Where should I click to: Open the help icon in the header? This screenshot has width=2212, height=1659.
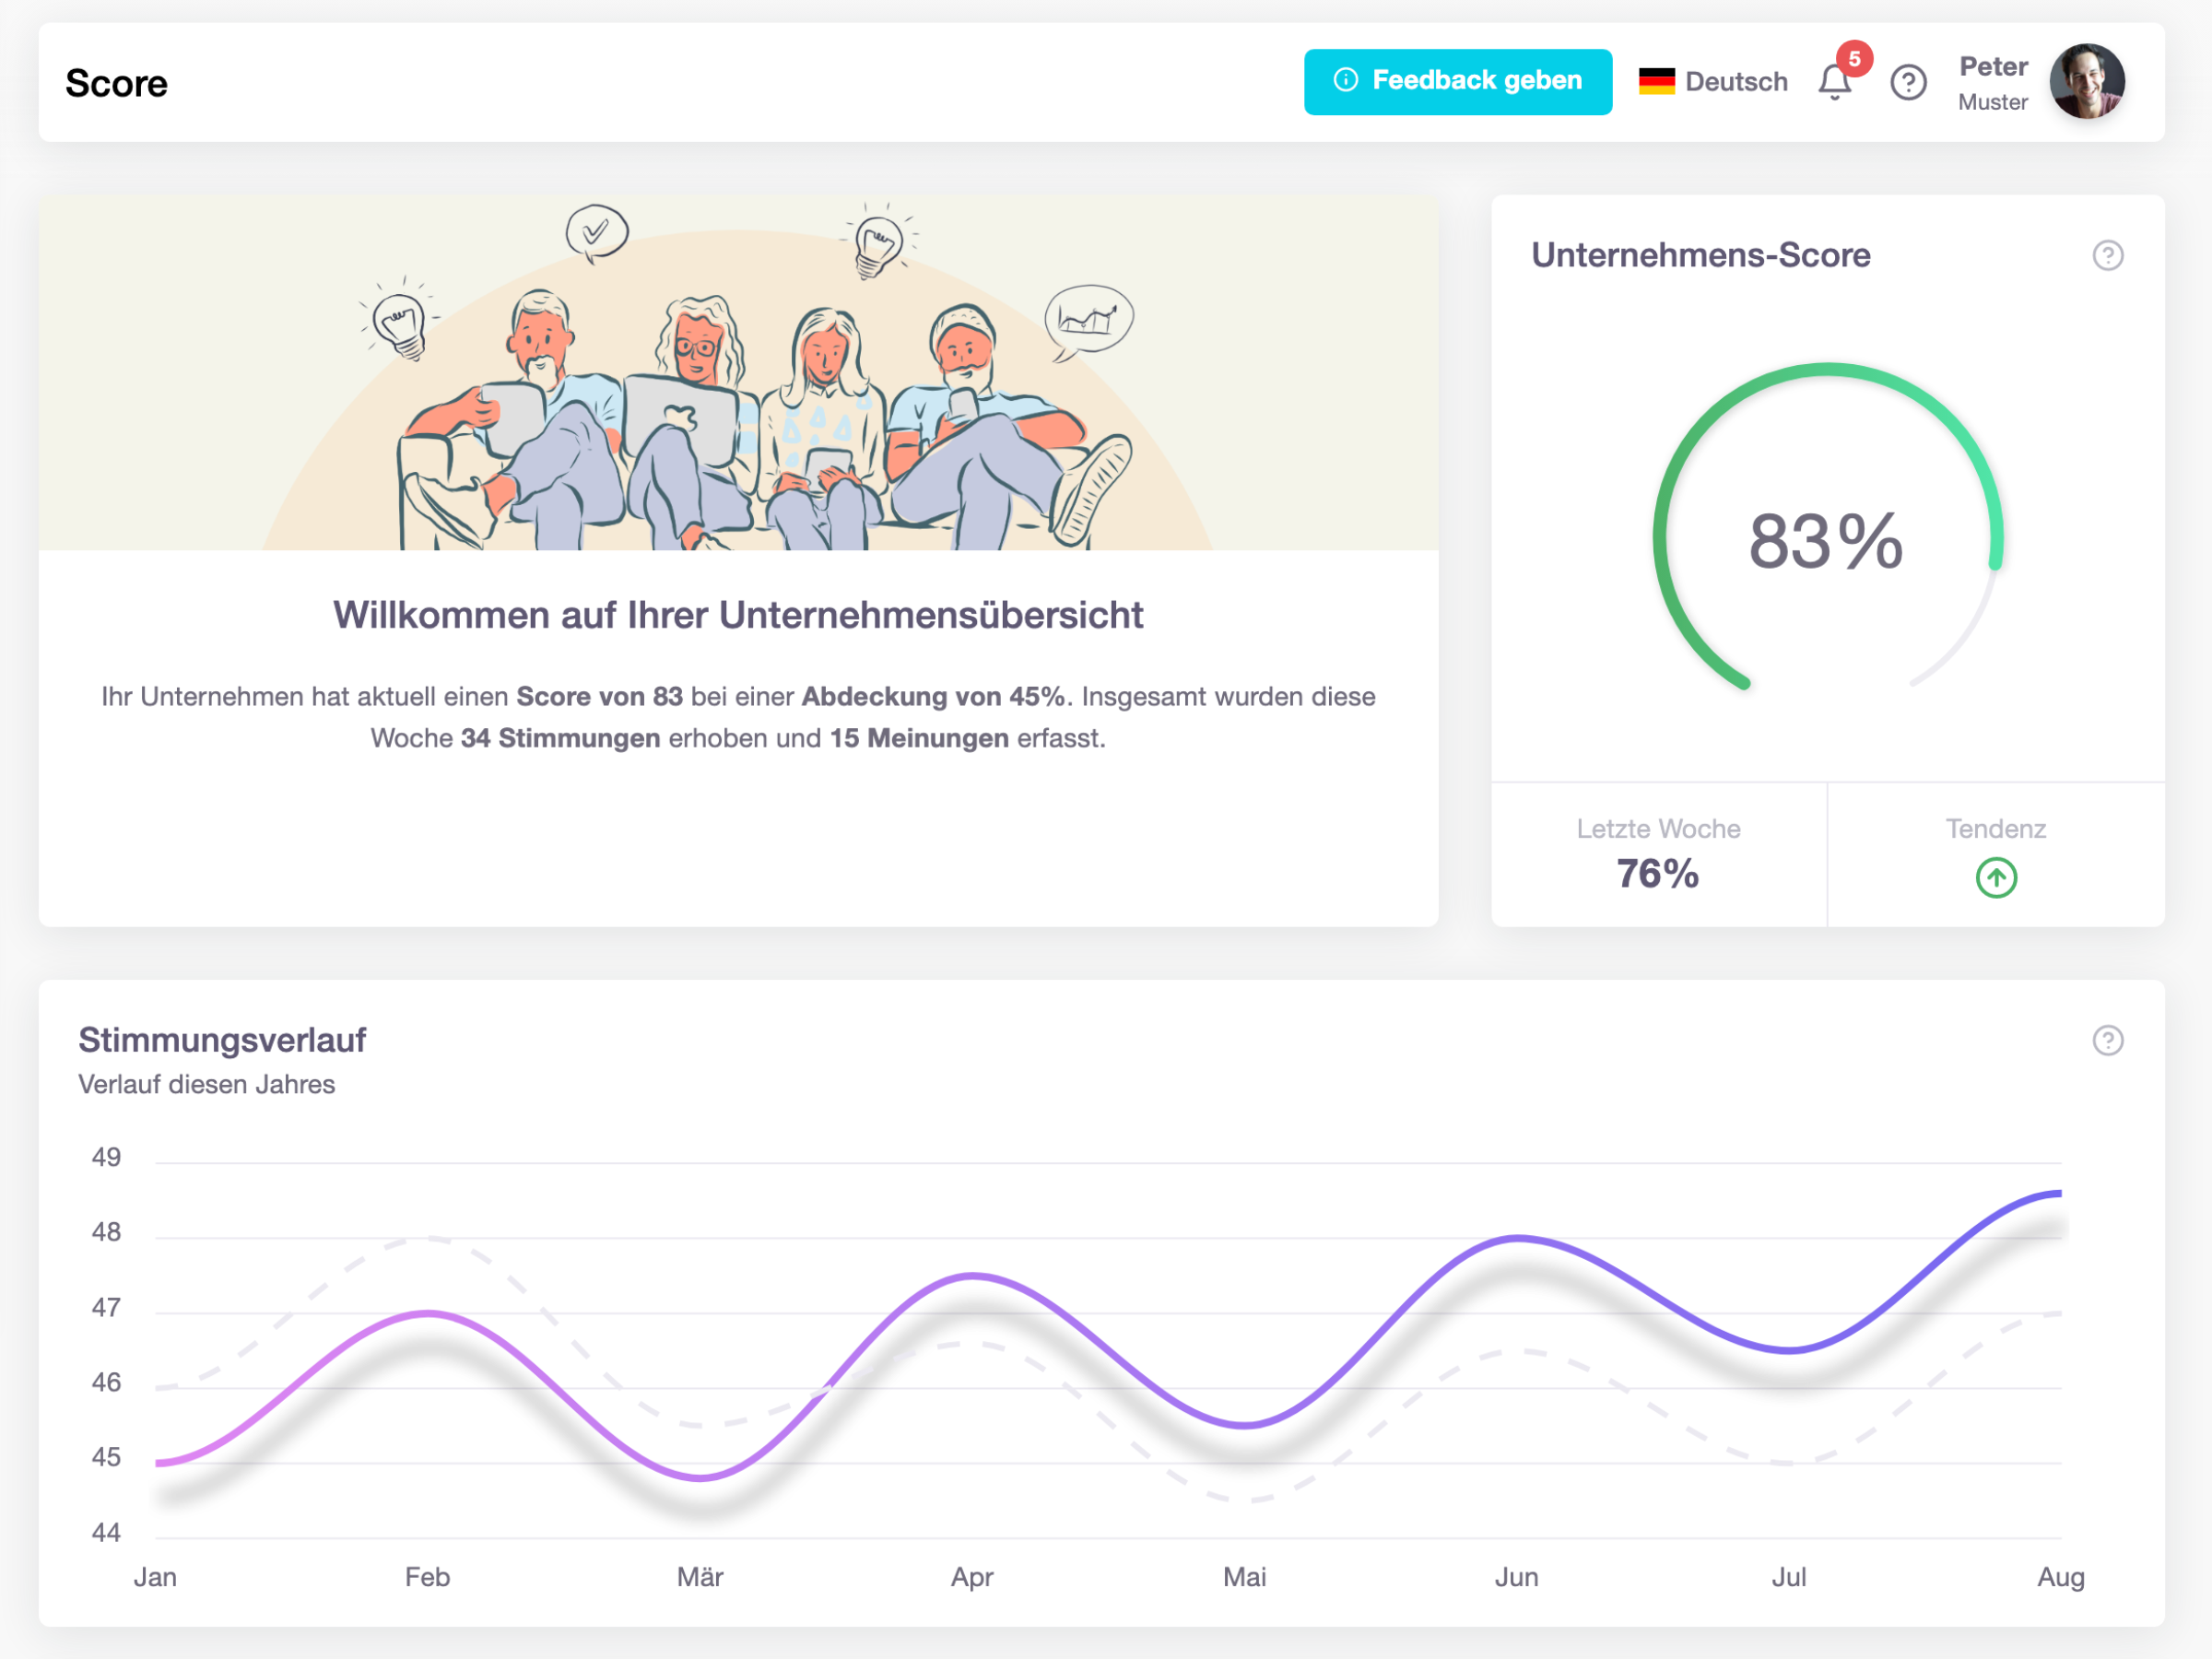click(1908, 82)
